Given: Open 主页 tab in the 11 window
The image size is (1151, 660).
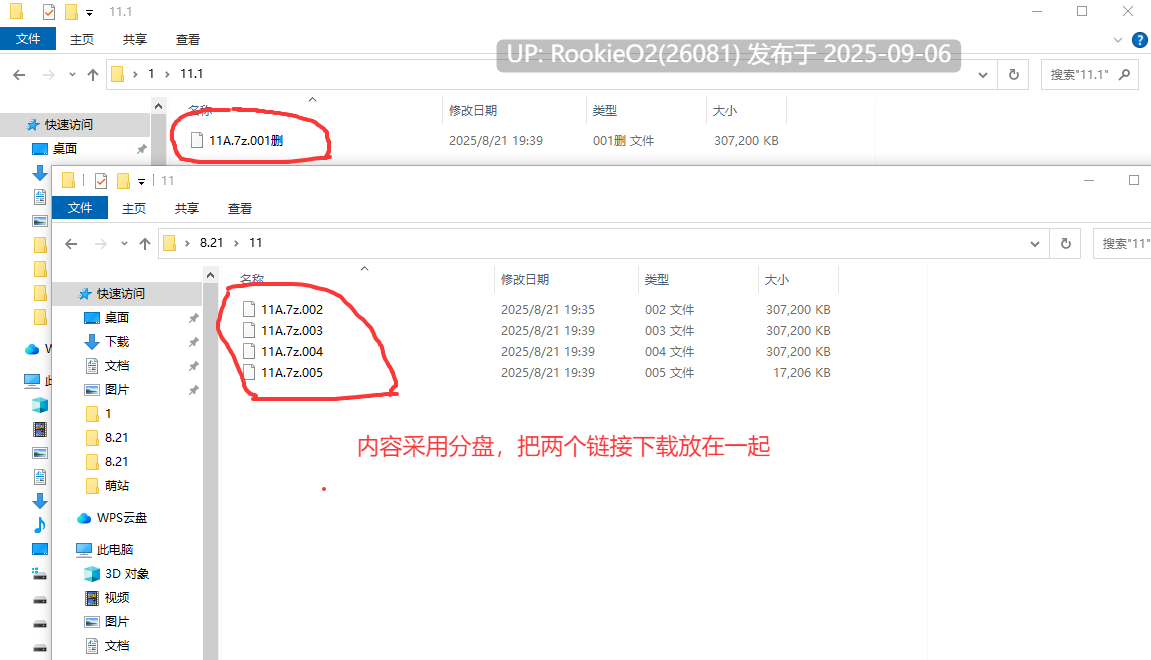Looking at the screenshot, I should coord(134,208).
